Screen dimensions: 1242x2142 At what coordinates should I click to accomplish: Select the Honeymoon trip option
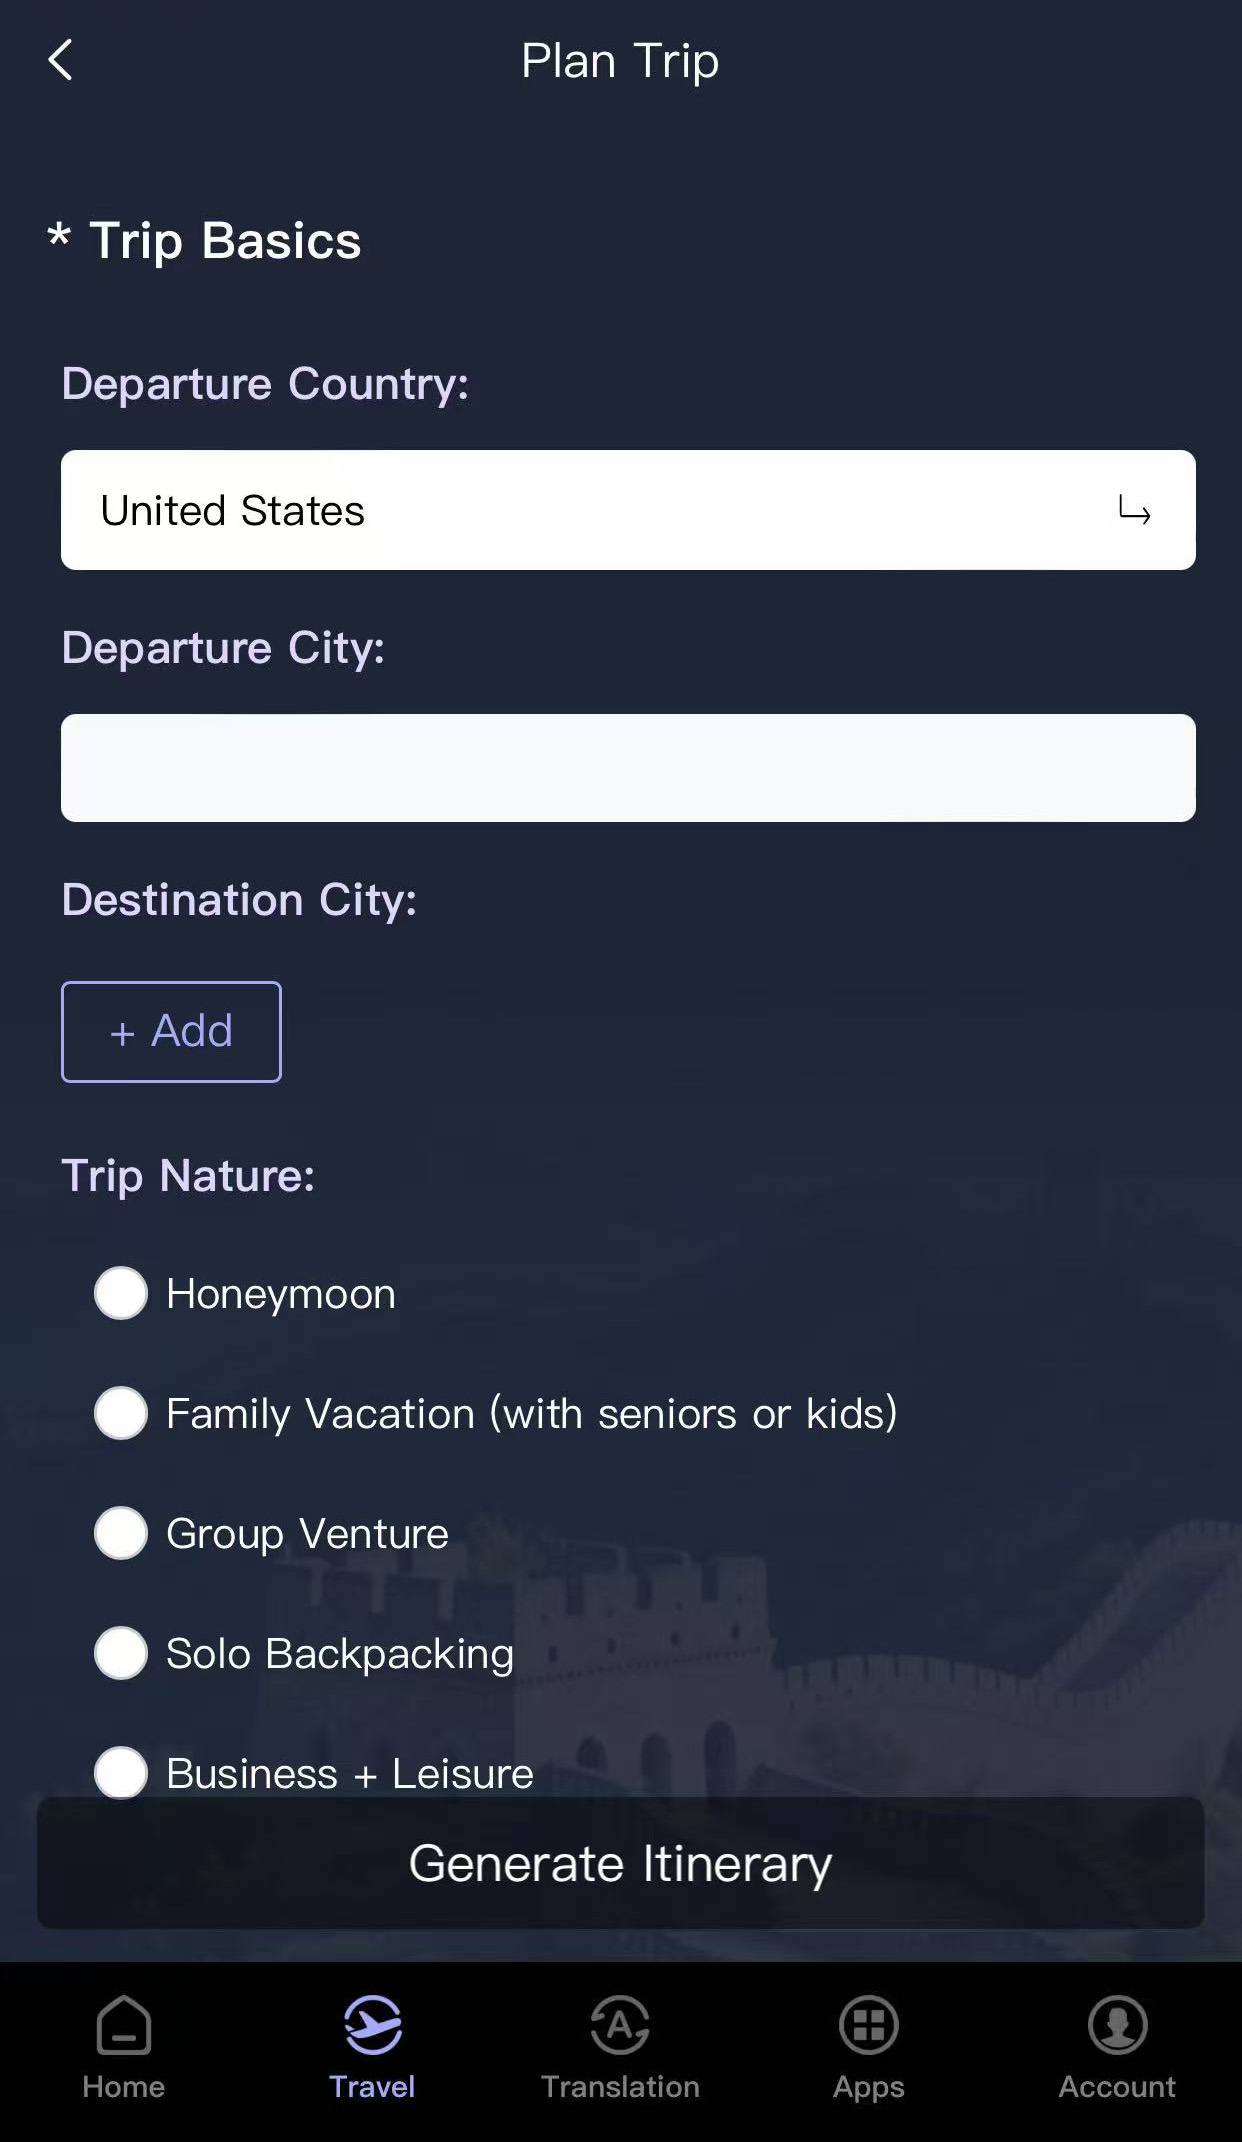coord(121,1293)
